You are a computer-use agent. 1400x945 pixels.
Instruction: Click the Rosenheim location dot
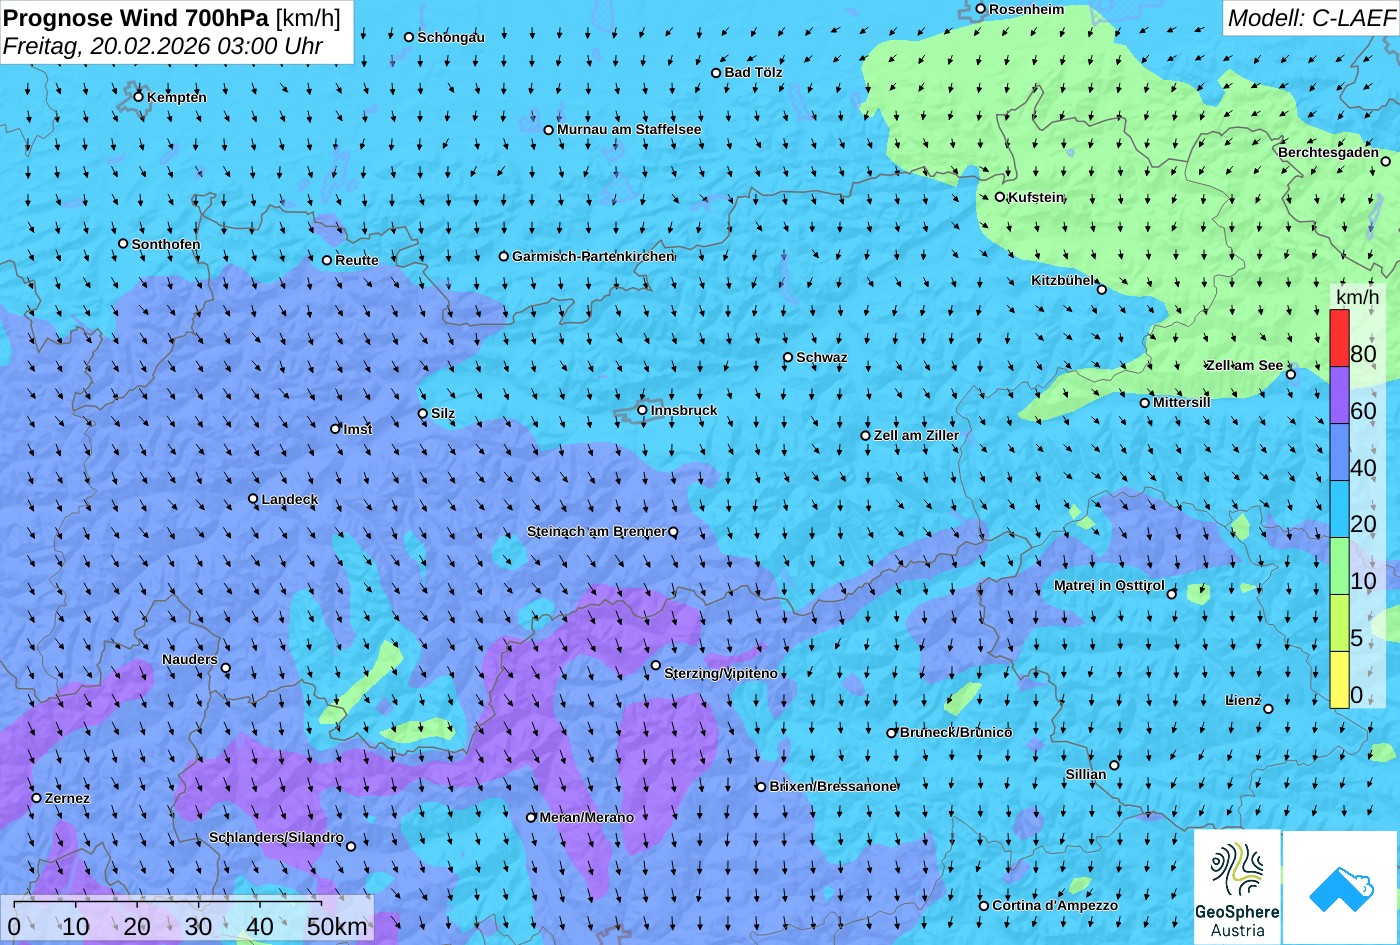pyautogui.click(x=980, y=9)
